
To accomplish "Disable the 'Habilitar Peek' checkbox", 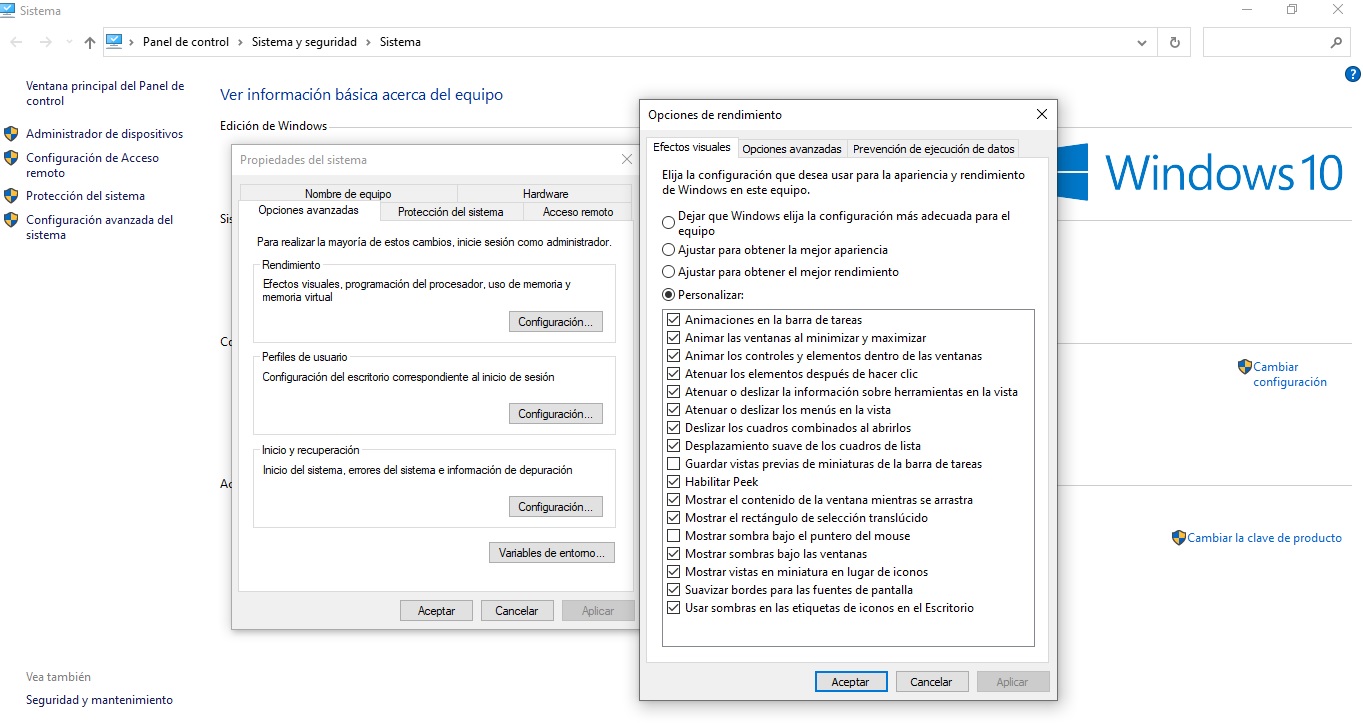I will point(673,482).
